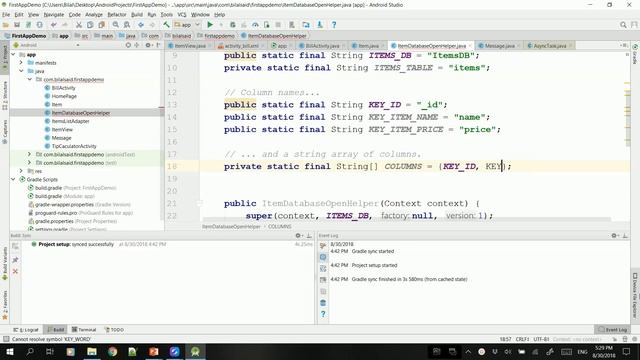Viewport: 640px width, 360px height.
Task: Open the Build Variants side panel
Action: click(5, 263)
